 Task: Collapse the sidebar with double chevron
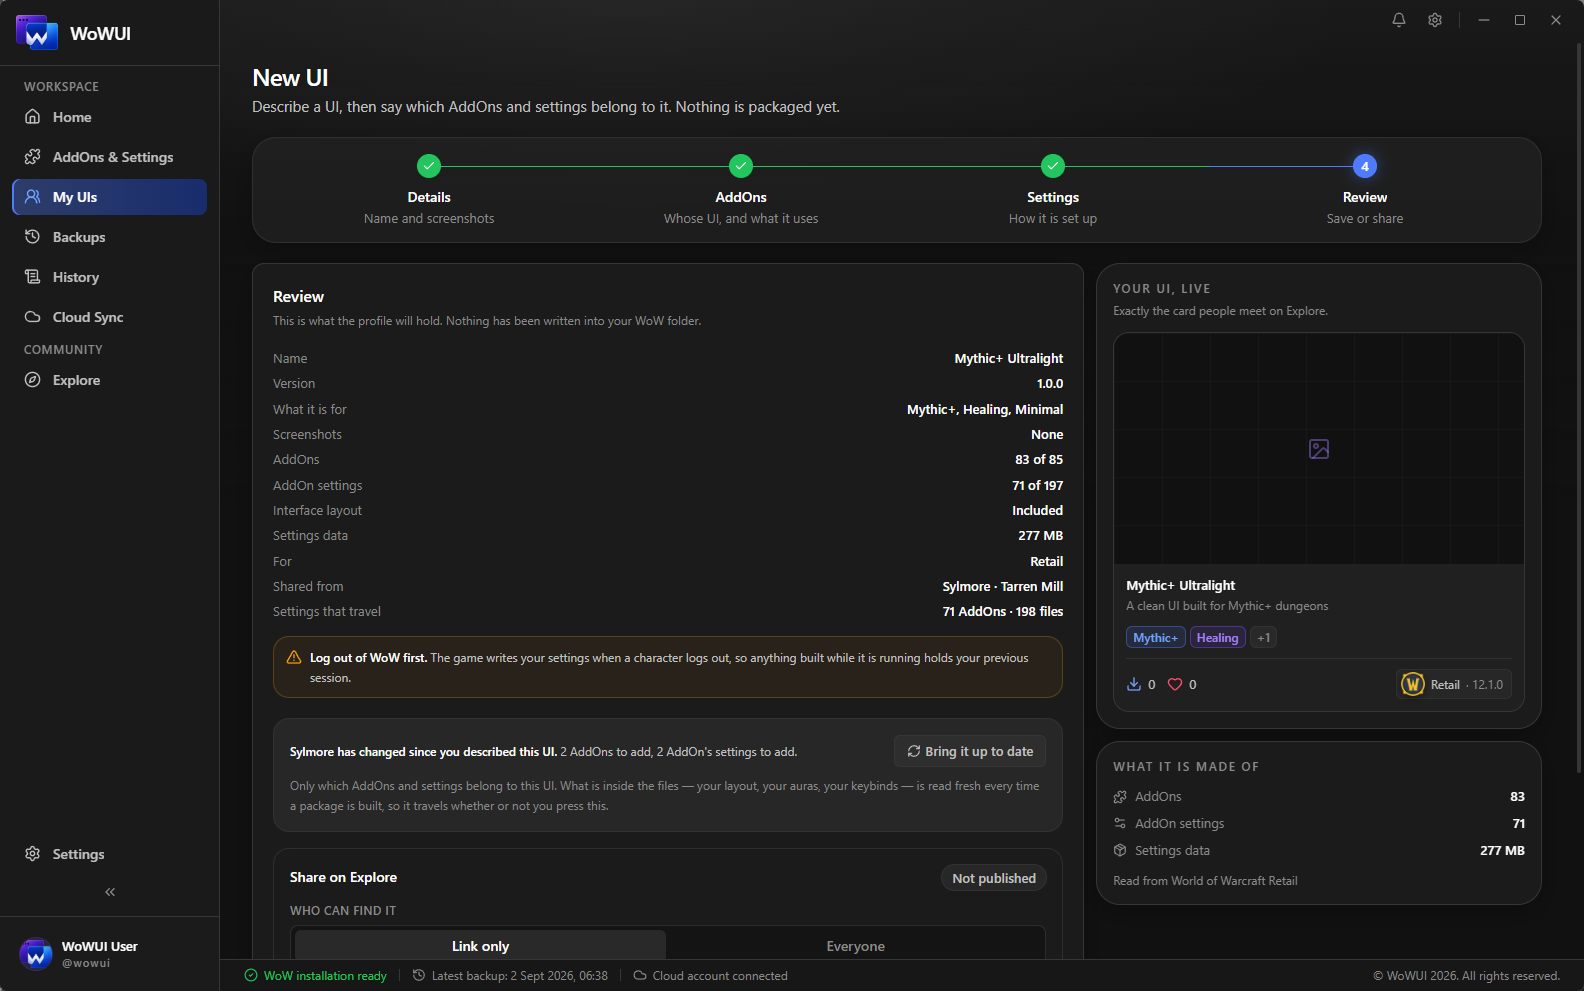[110, 892]
